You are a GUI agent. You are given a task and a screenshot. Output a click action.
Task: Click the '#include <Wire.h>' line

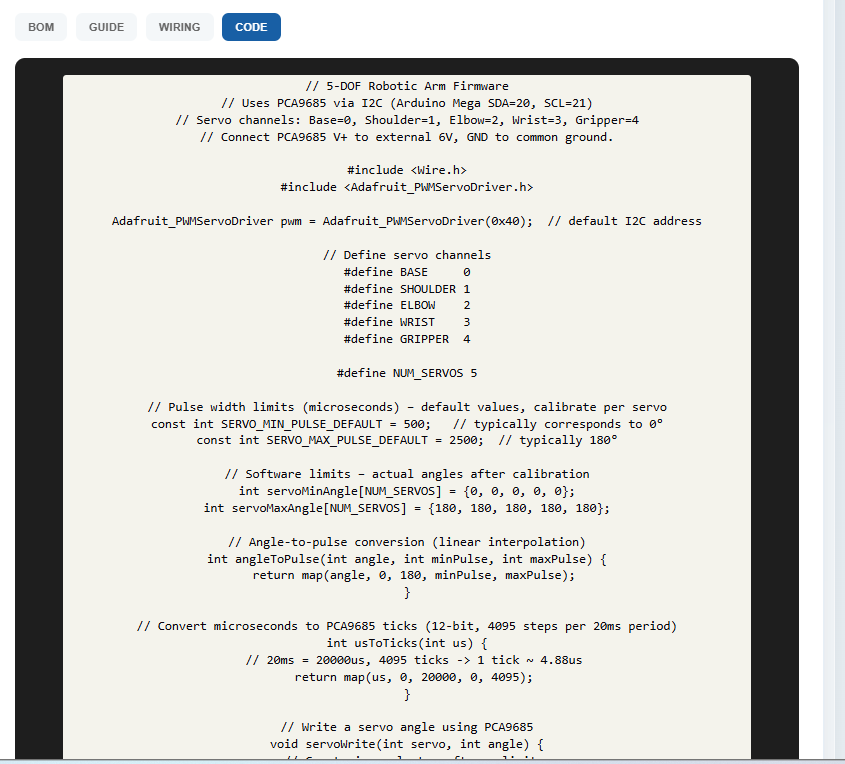(x=407, y=170)
